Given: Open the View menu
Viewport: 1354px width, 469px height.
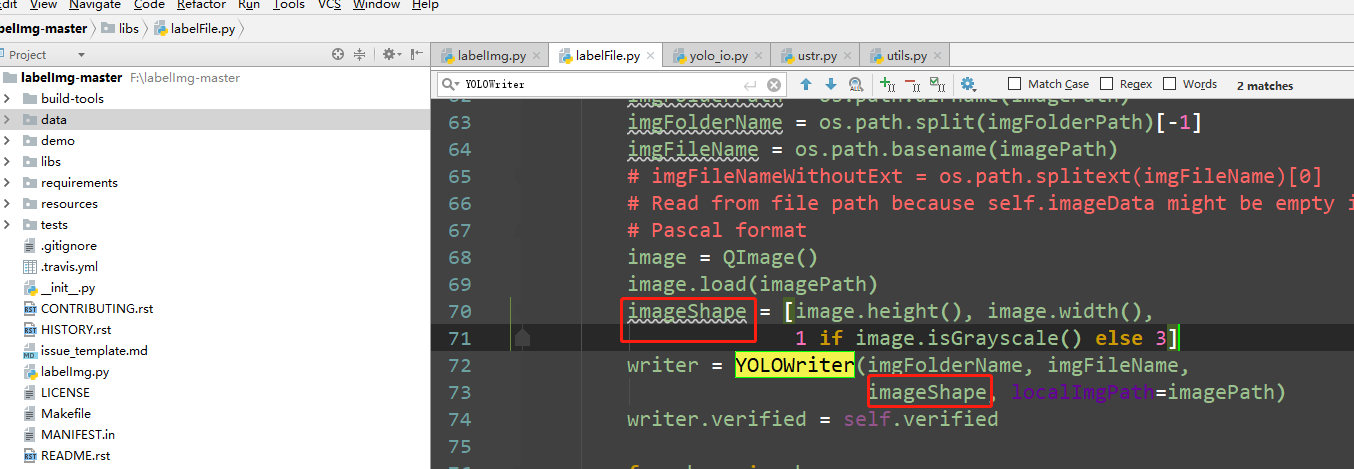Looking at the screenshot, I should tap(43, 5).
